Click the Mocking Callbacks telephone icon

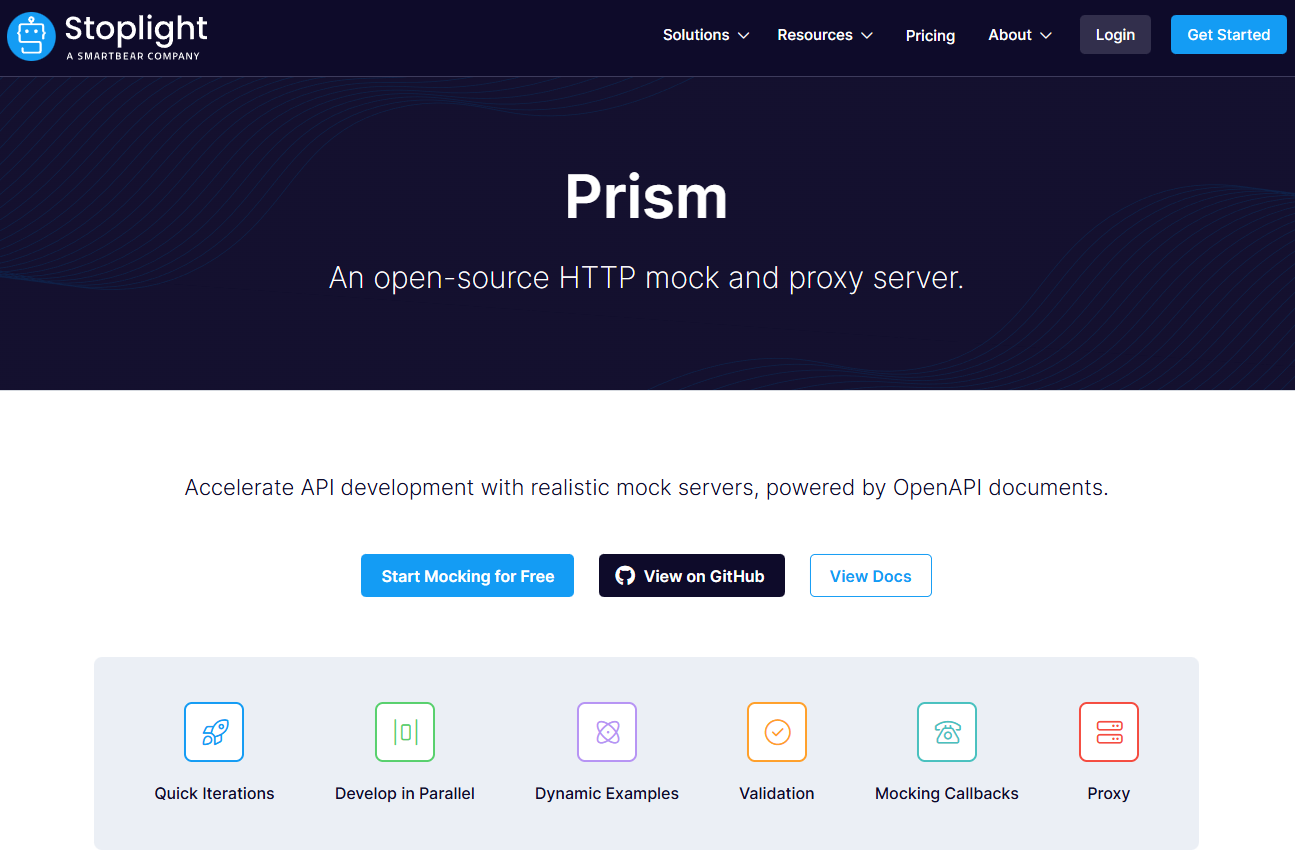coord(947,732)
